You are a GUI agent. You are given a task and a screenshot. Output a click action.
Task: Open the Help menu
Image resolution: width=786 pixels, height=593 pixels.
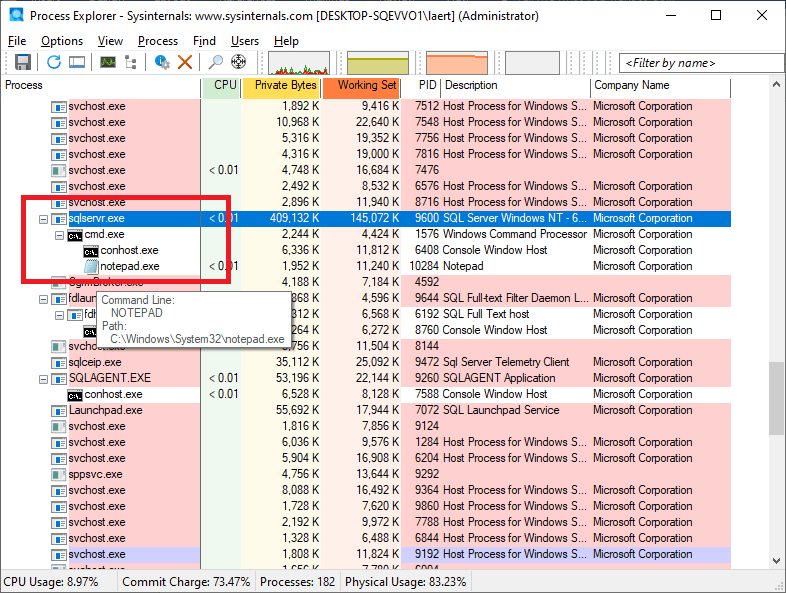(286, 41)
